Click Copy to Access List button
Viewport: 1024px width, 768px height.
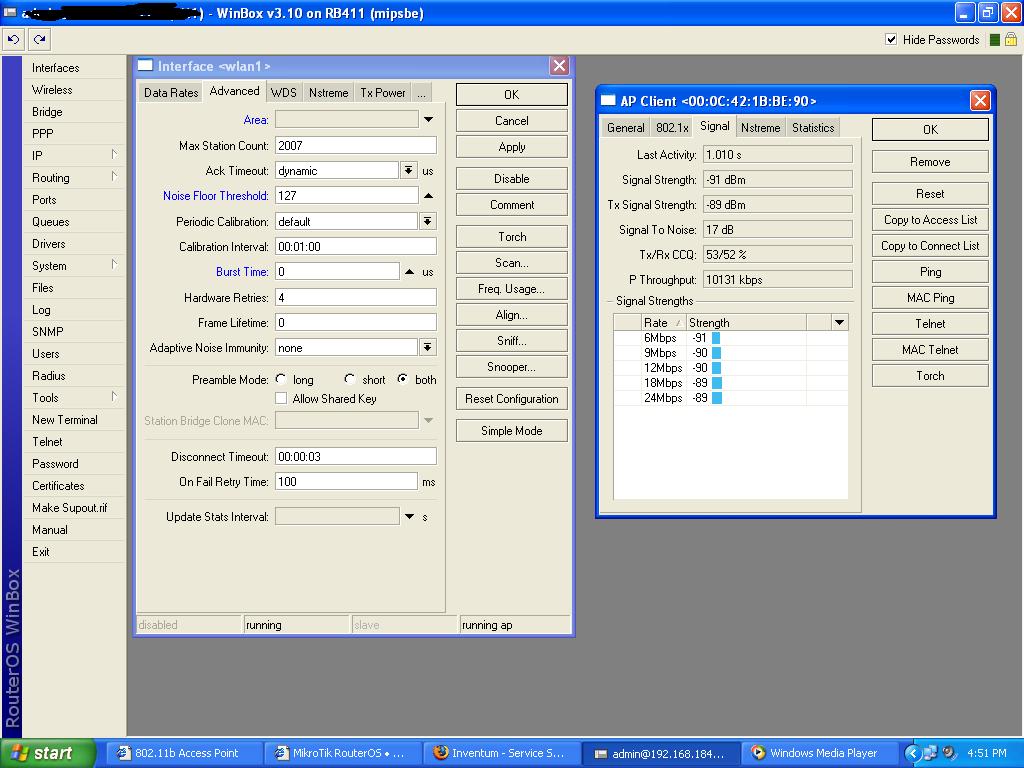point(930,220)
